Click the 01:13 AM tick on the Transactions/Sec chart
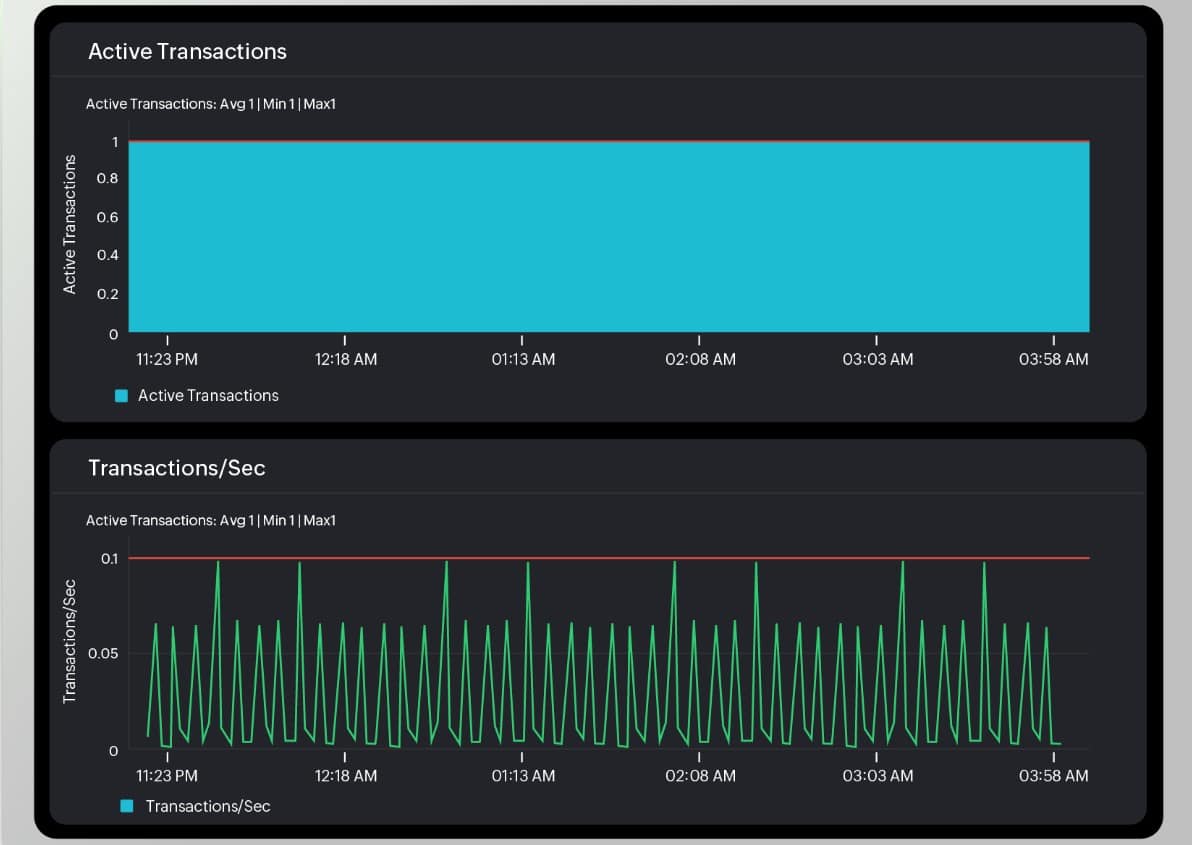 tap(523, 776)
